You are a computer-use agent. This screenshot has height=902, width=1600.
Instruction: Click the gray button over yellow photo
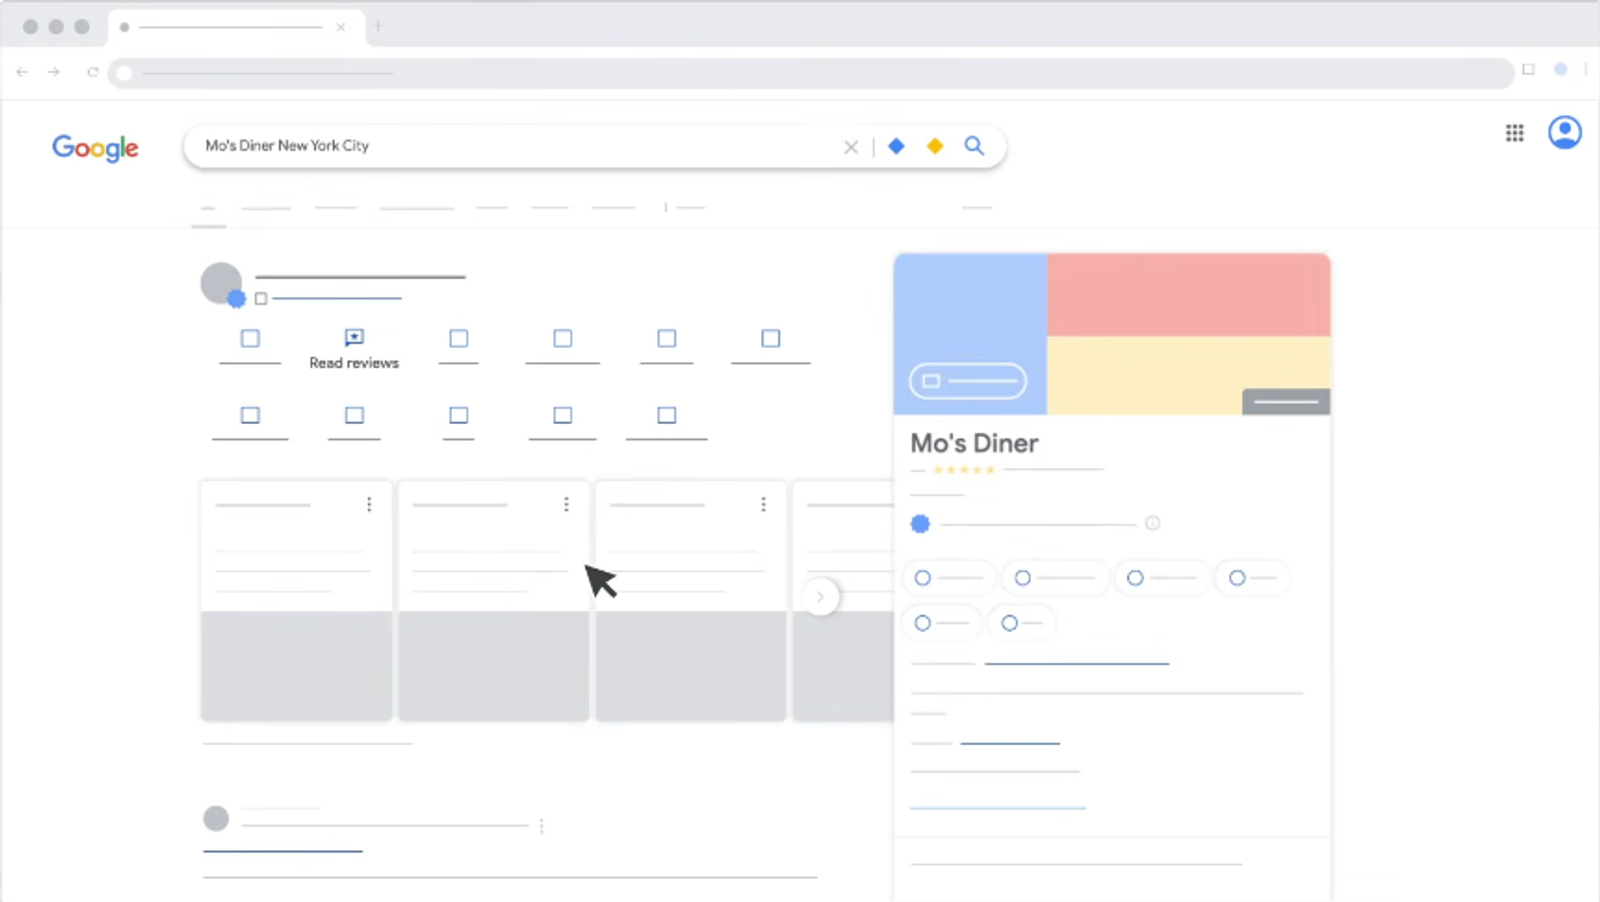[1286, 401]
